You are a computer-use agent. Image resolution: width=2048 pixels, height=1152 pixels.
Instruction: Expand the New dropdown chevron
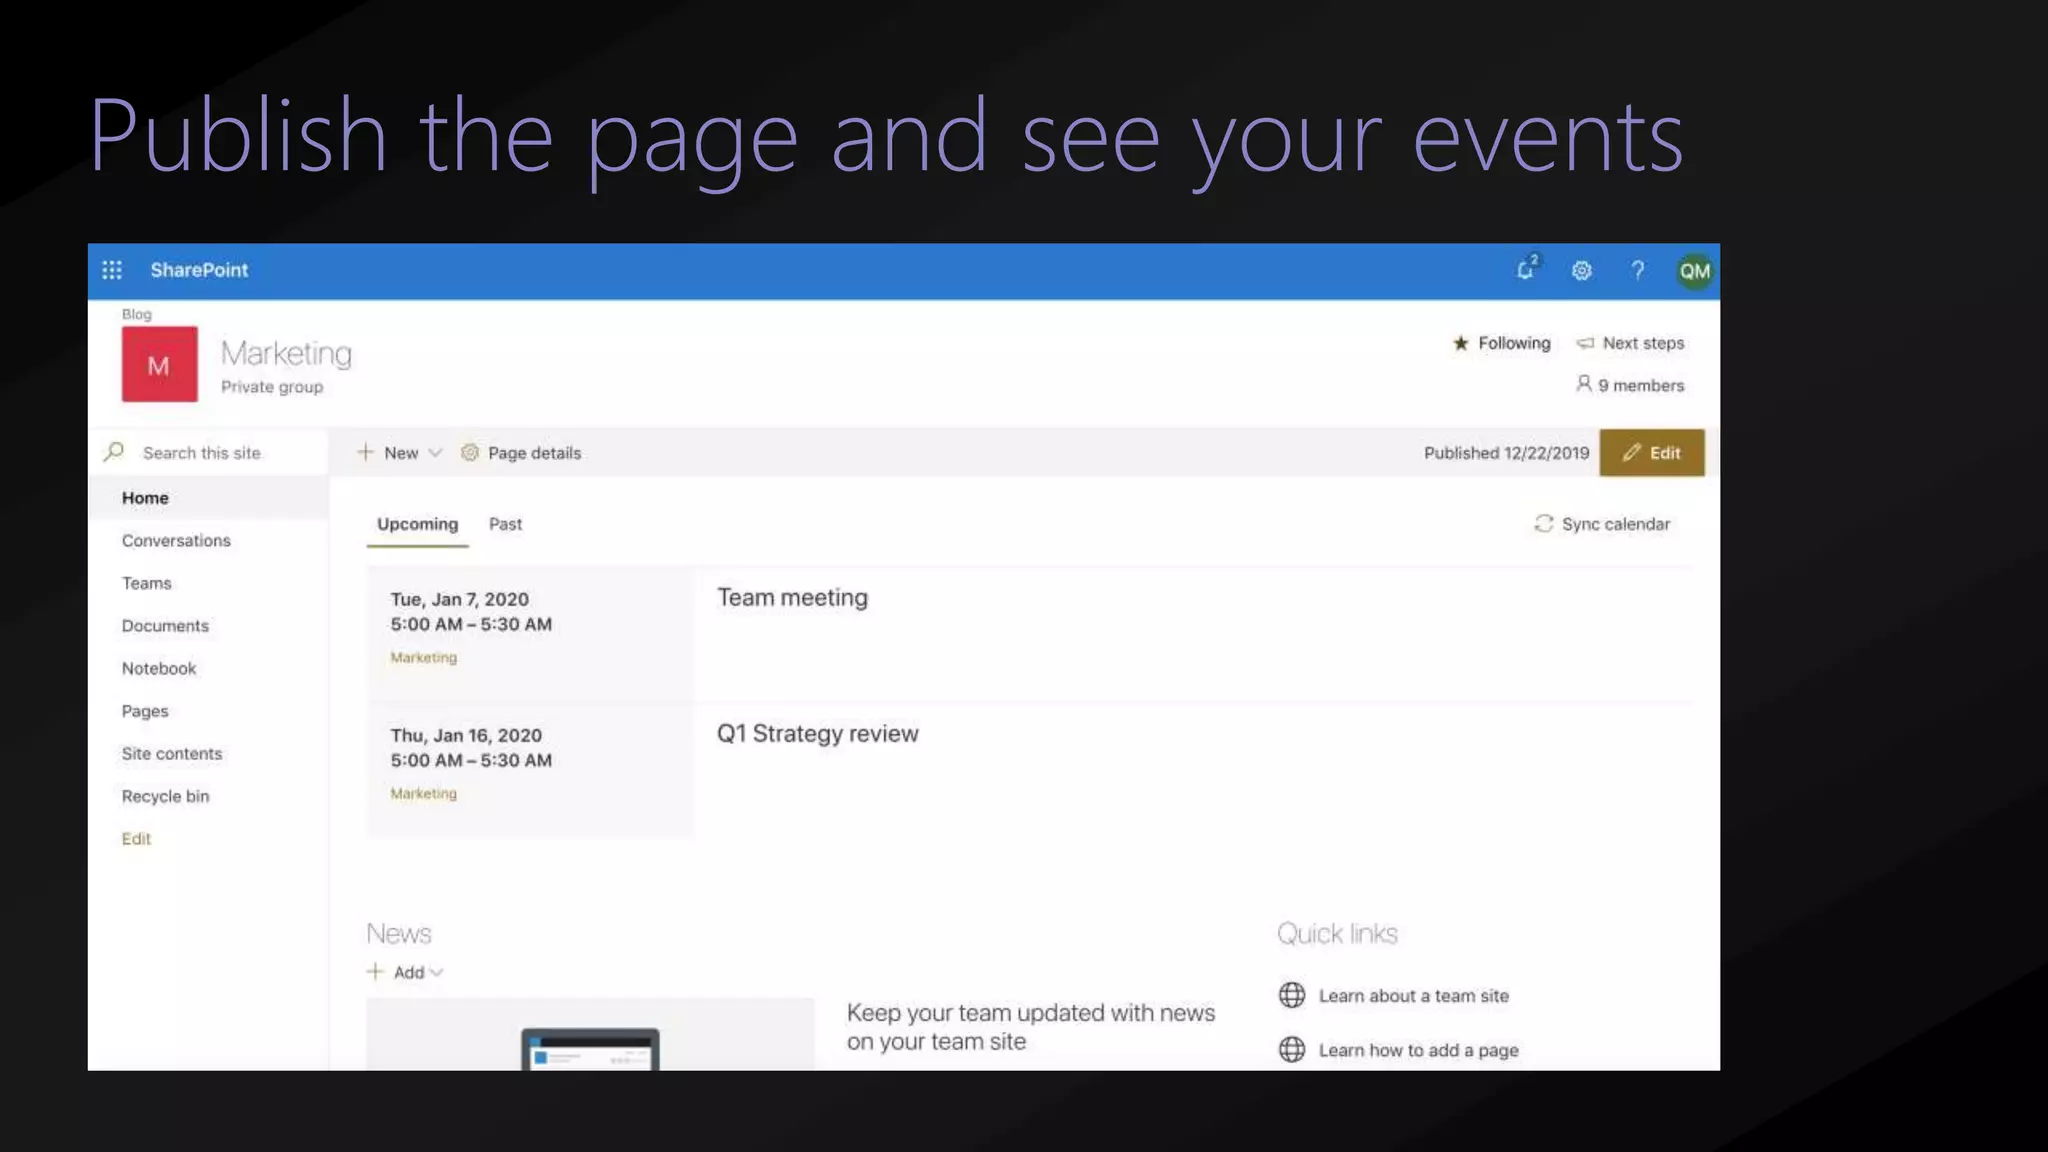(x=435, y=453)
